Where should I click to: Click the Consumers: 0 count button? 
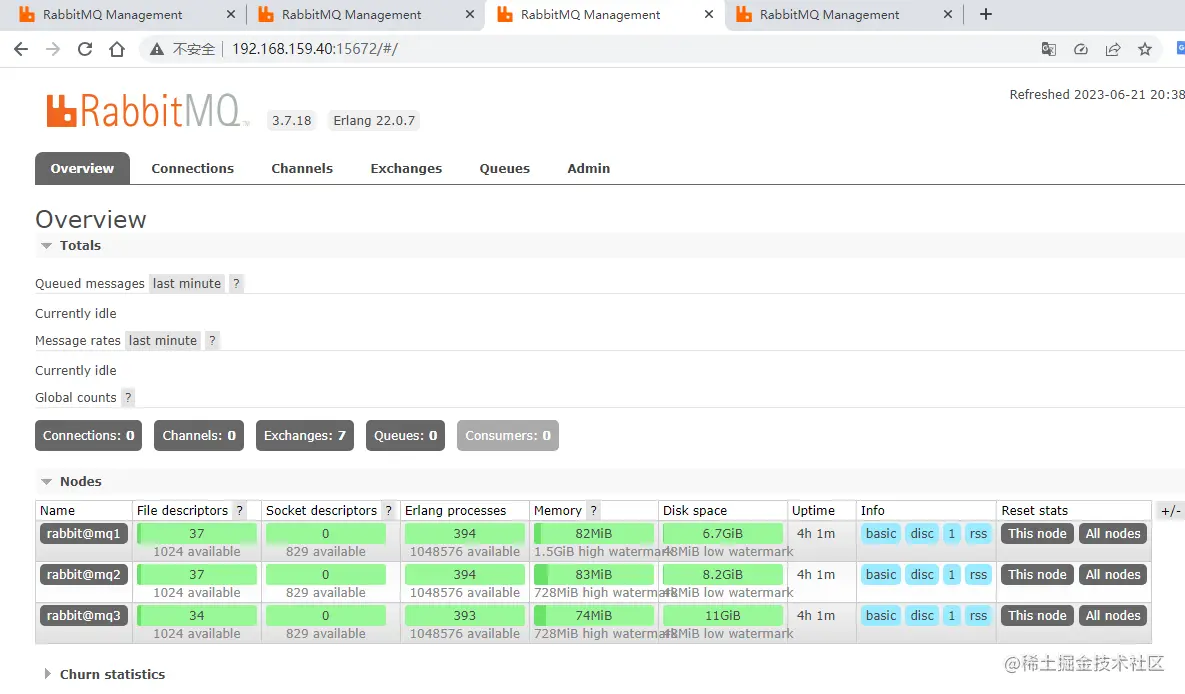click(508, 435)
